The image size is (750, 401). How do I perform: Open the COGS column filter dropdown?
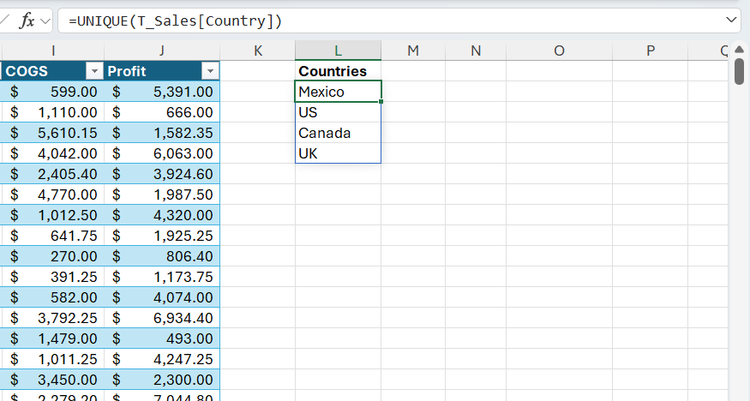94,71
